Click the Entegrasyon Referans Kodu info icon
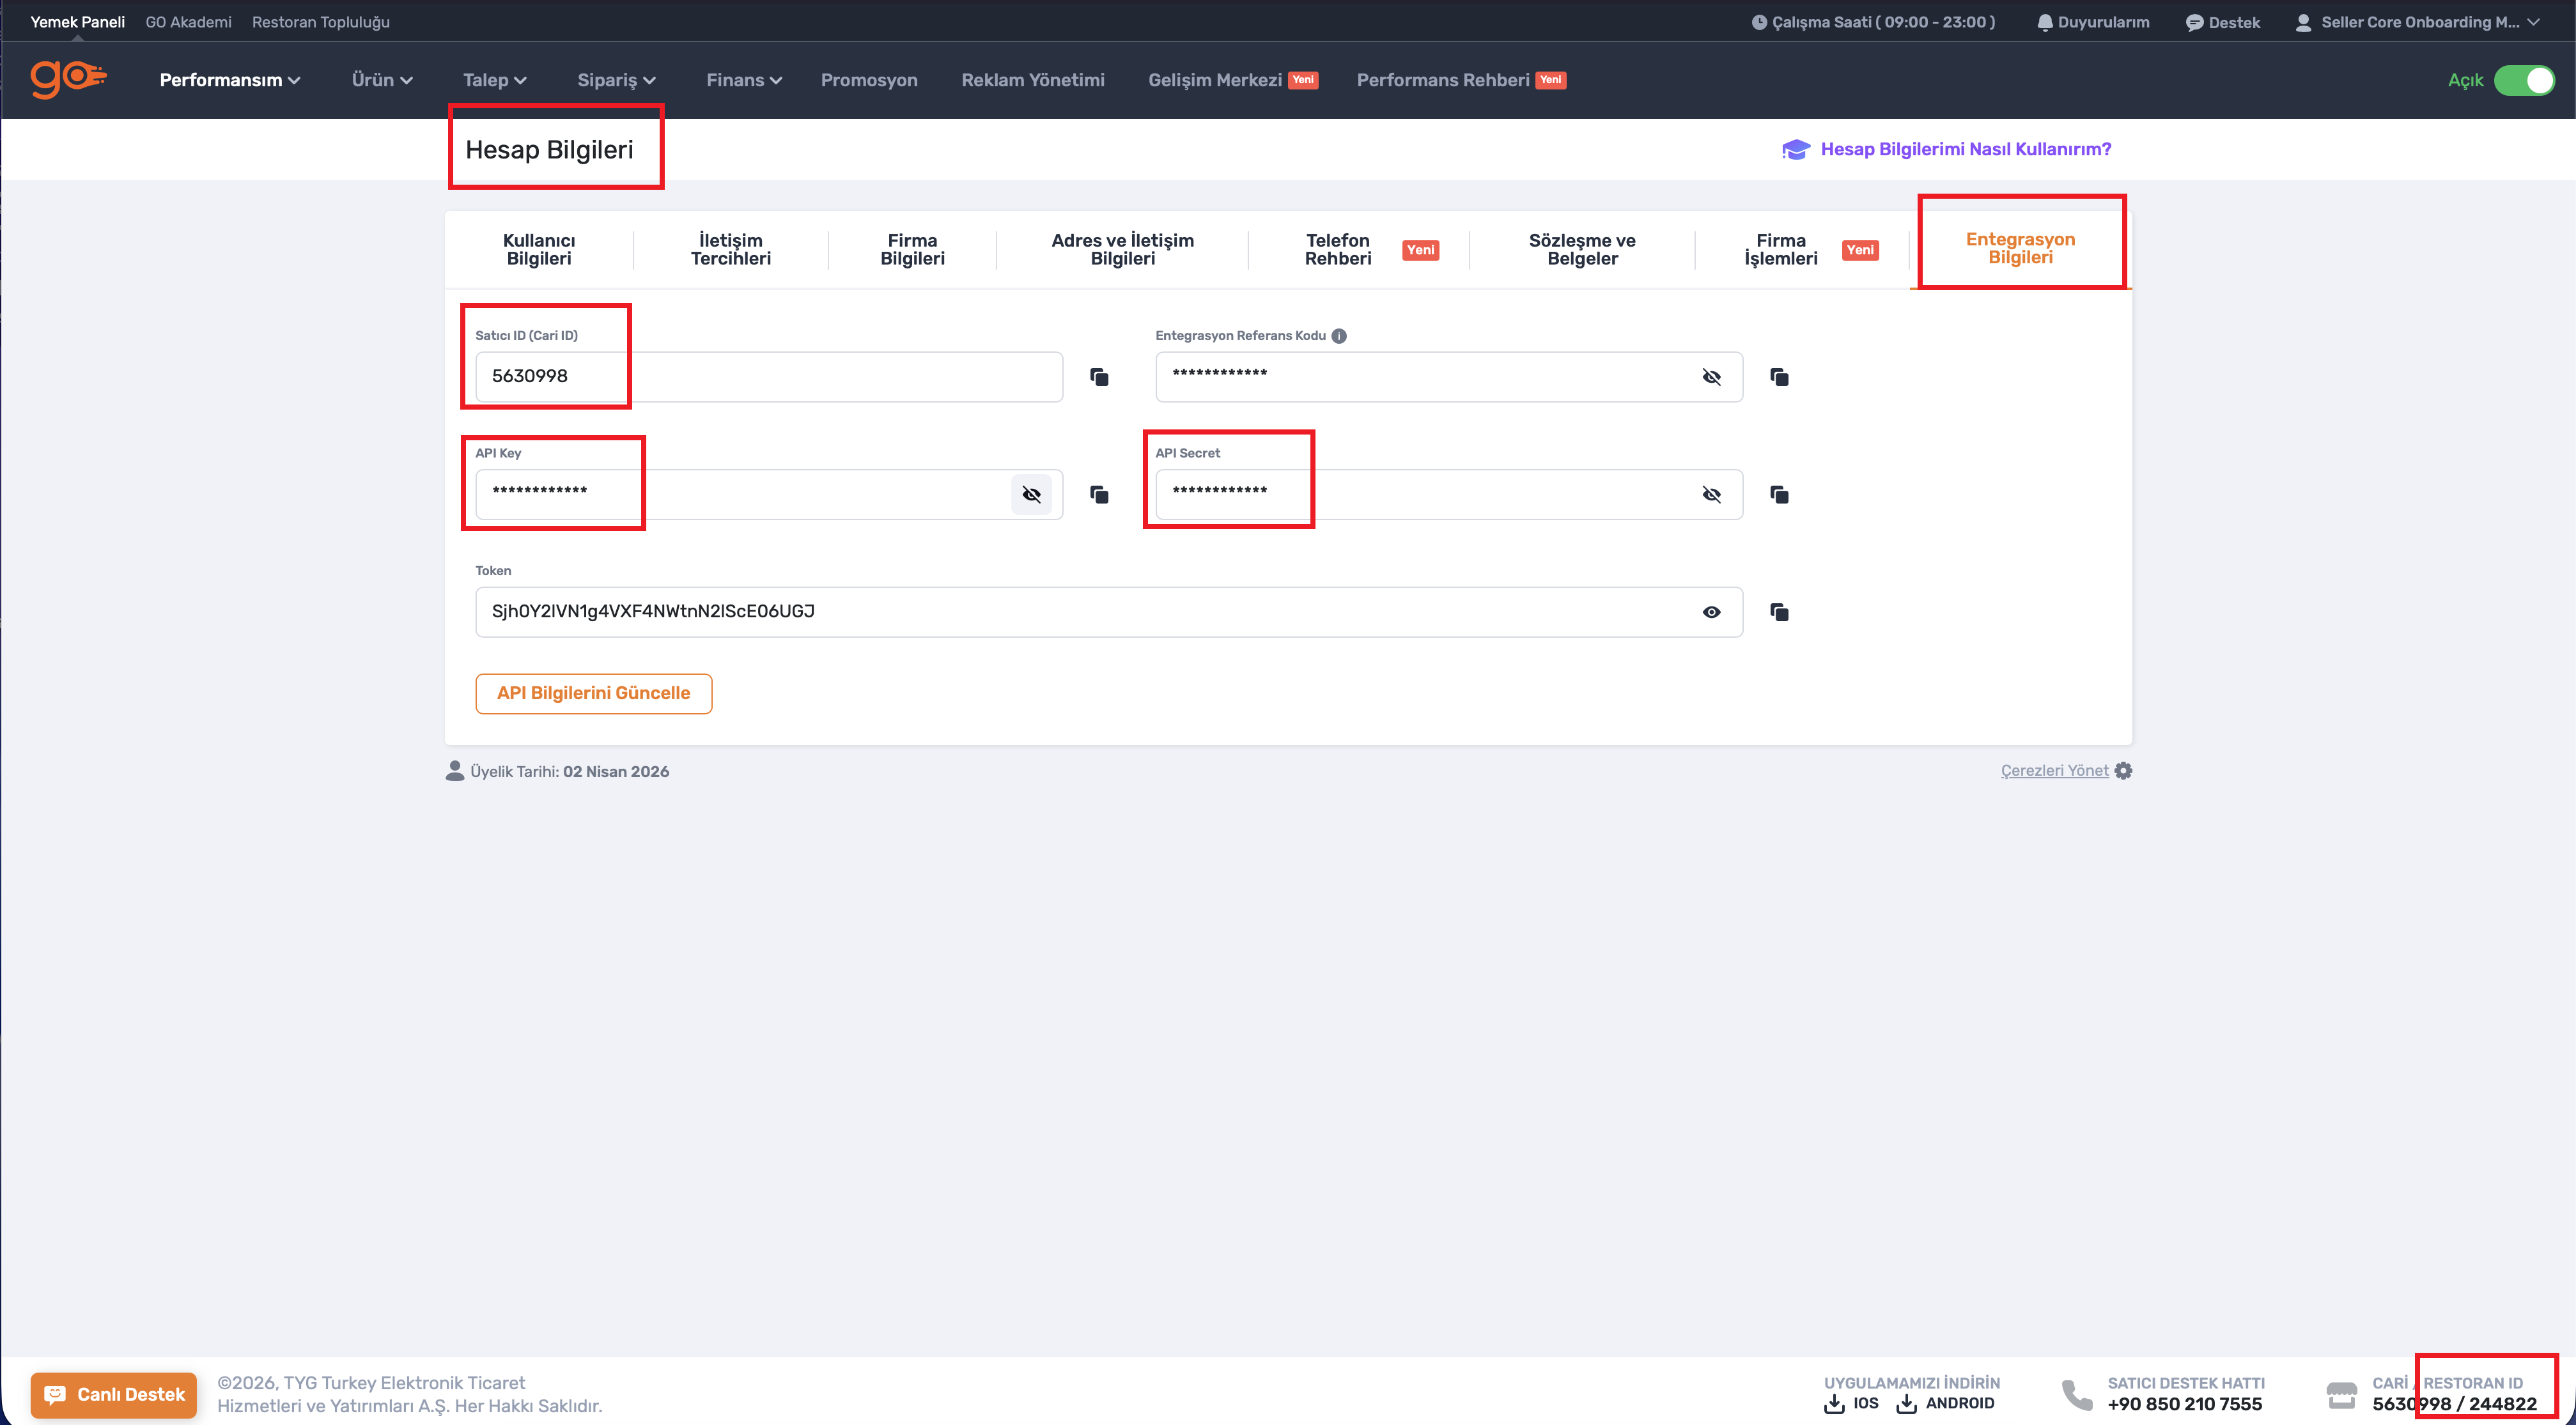This screenshot has height=1425, width=2576. tap(1339, 336)
